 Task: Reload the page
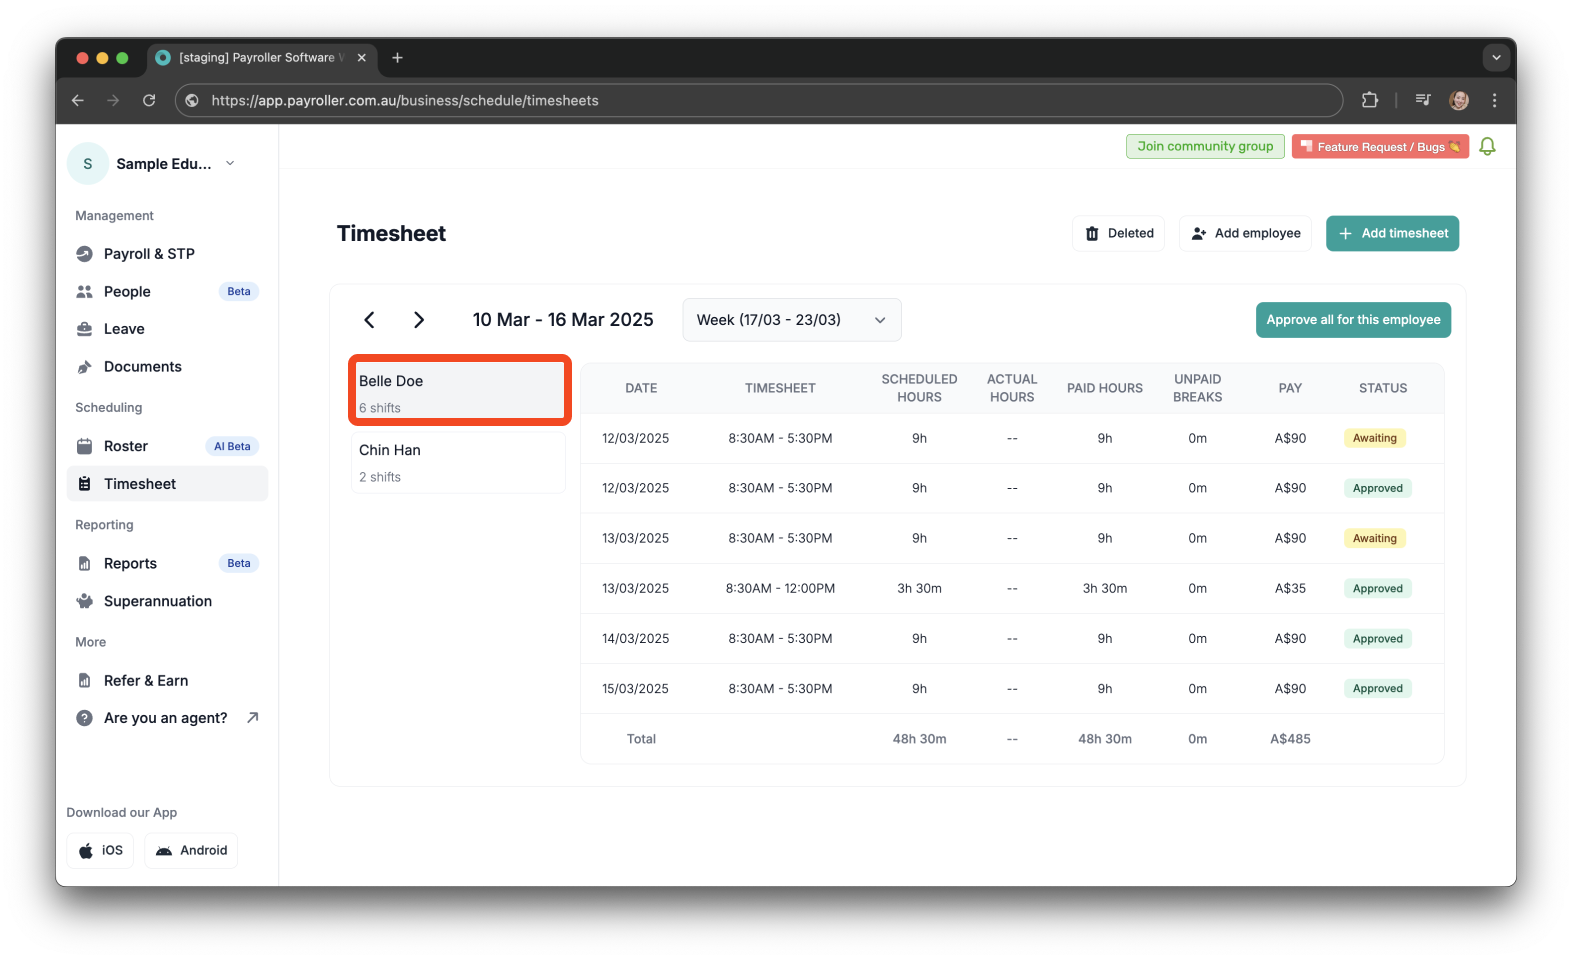pos(149,100)
